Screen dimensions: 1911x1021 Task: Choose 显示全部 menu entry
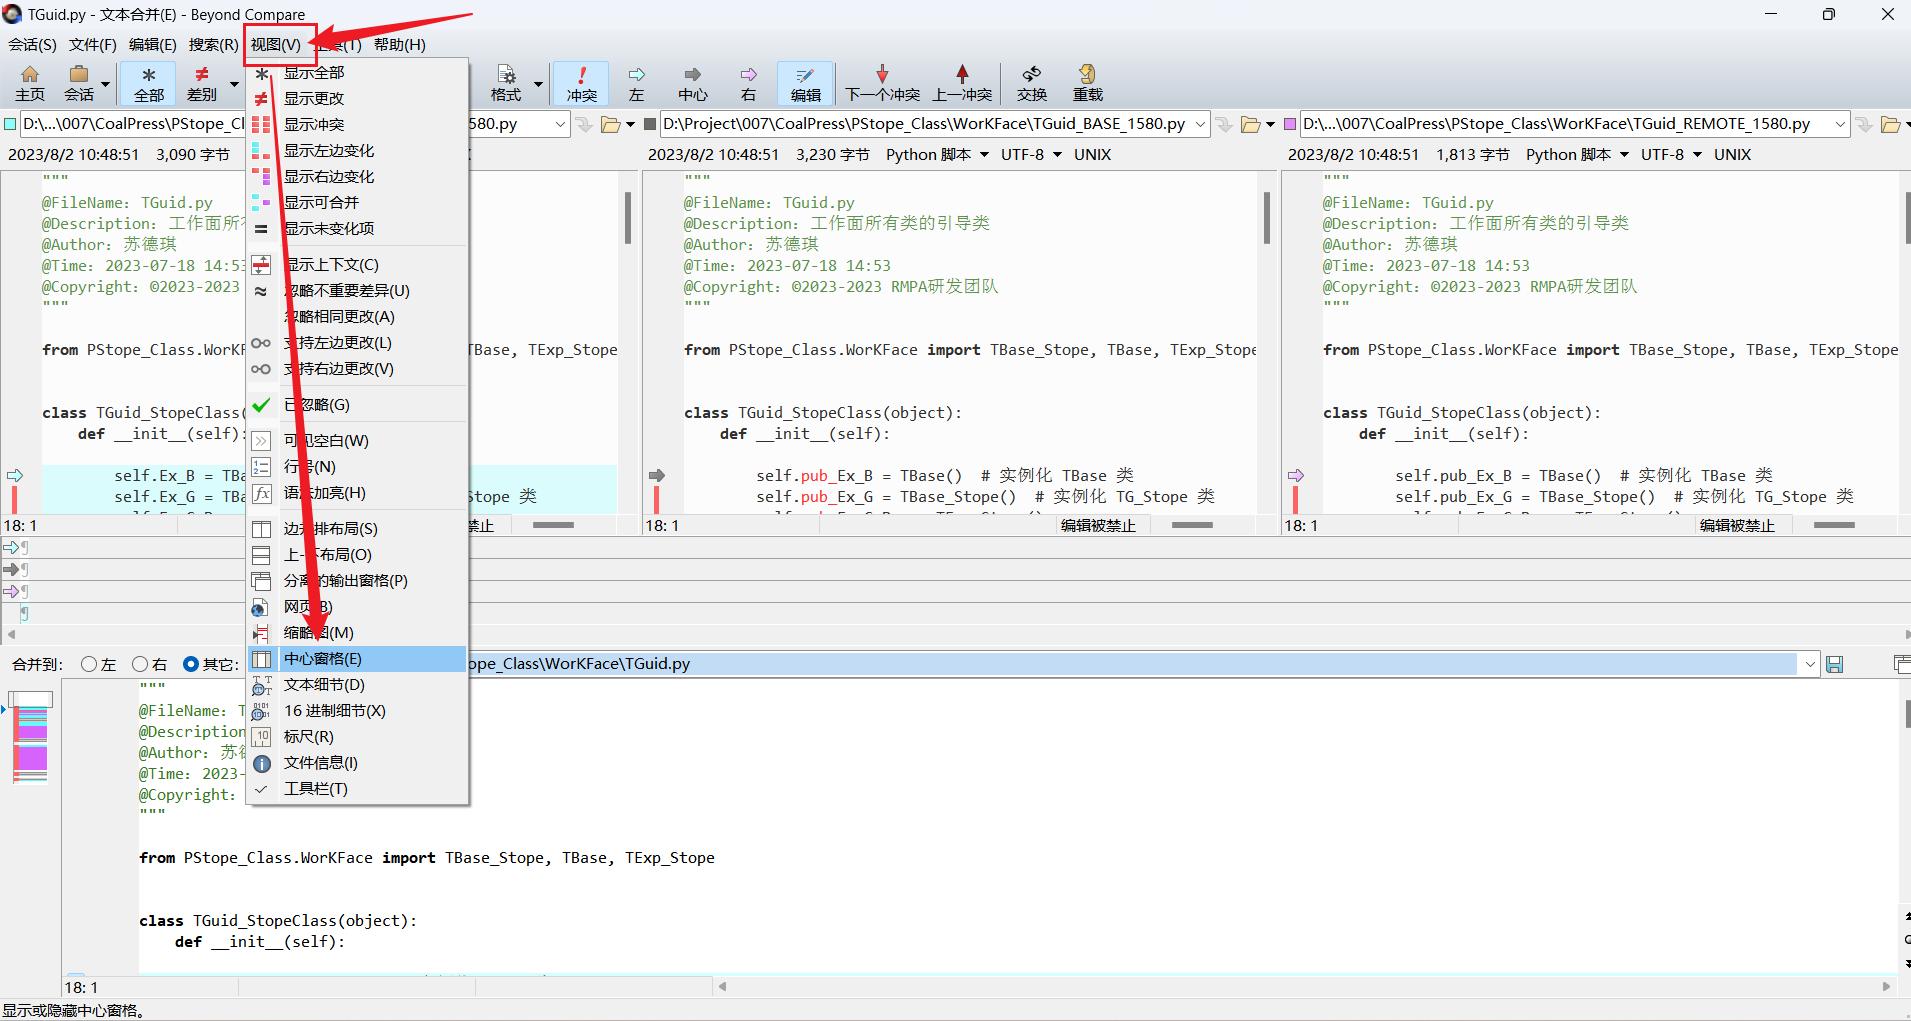tap(357, 73)
